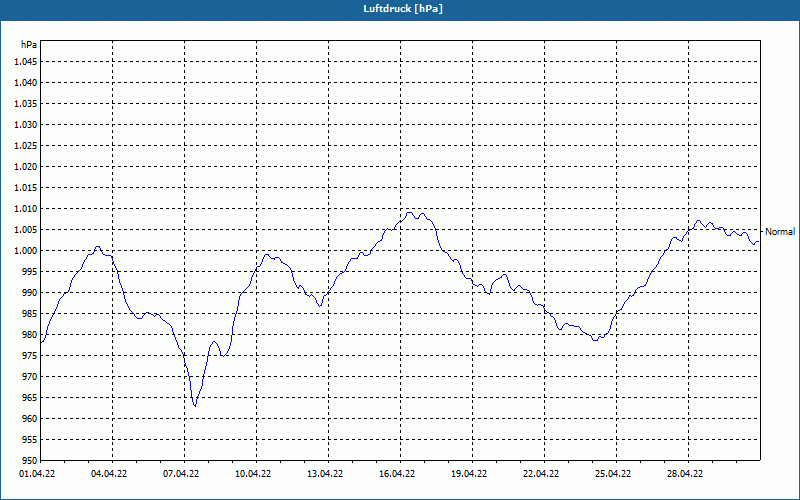
Task: Click the y-axis value 1.040
Action: click(26, 83)
